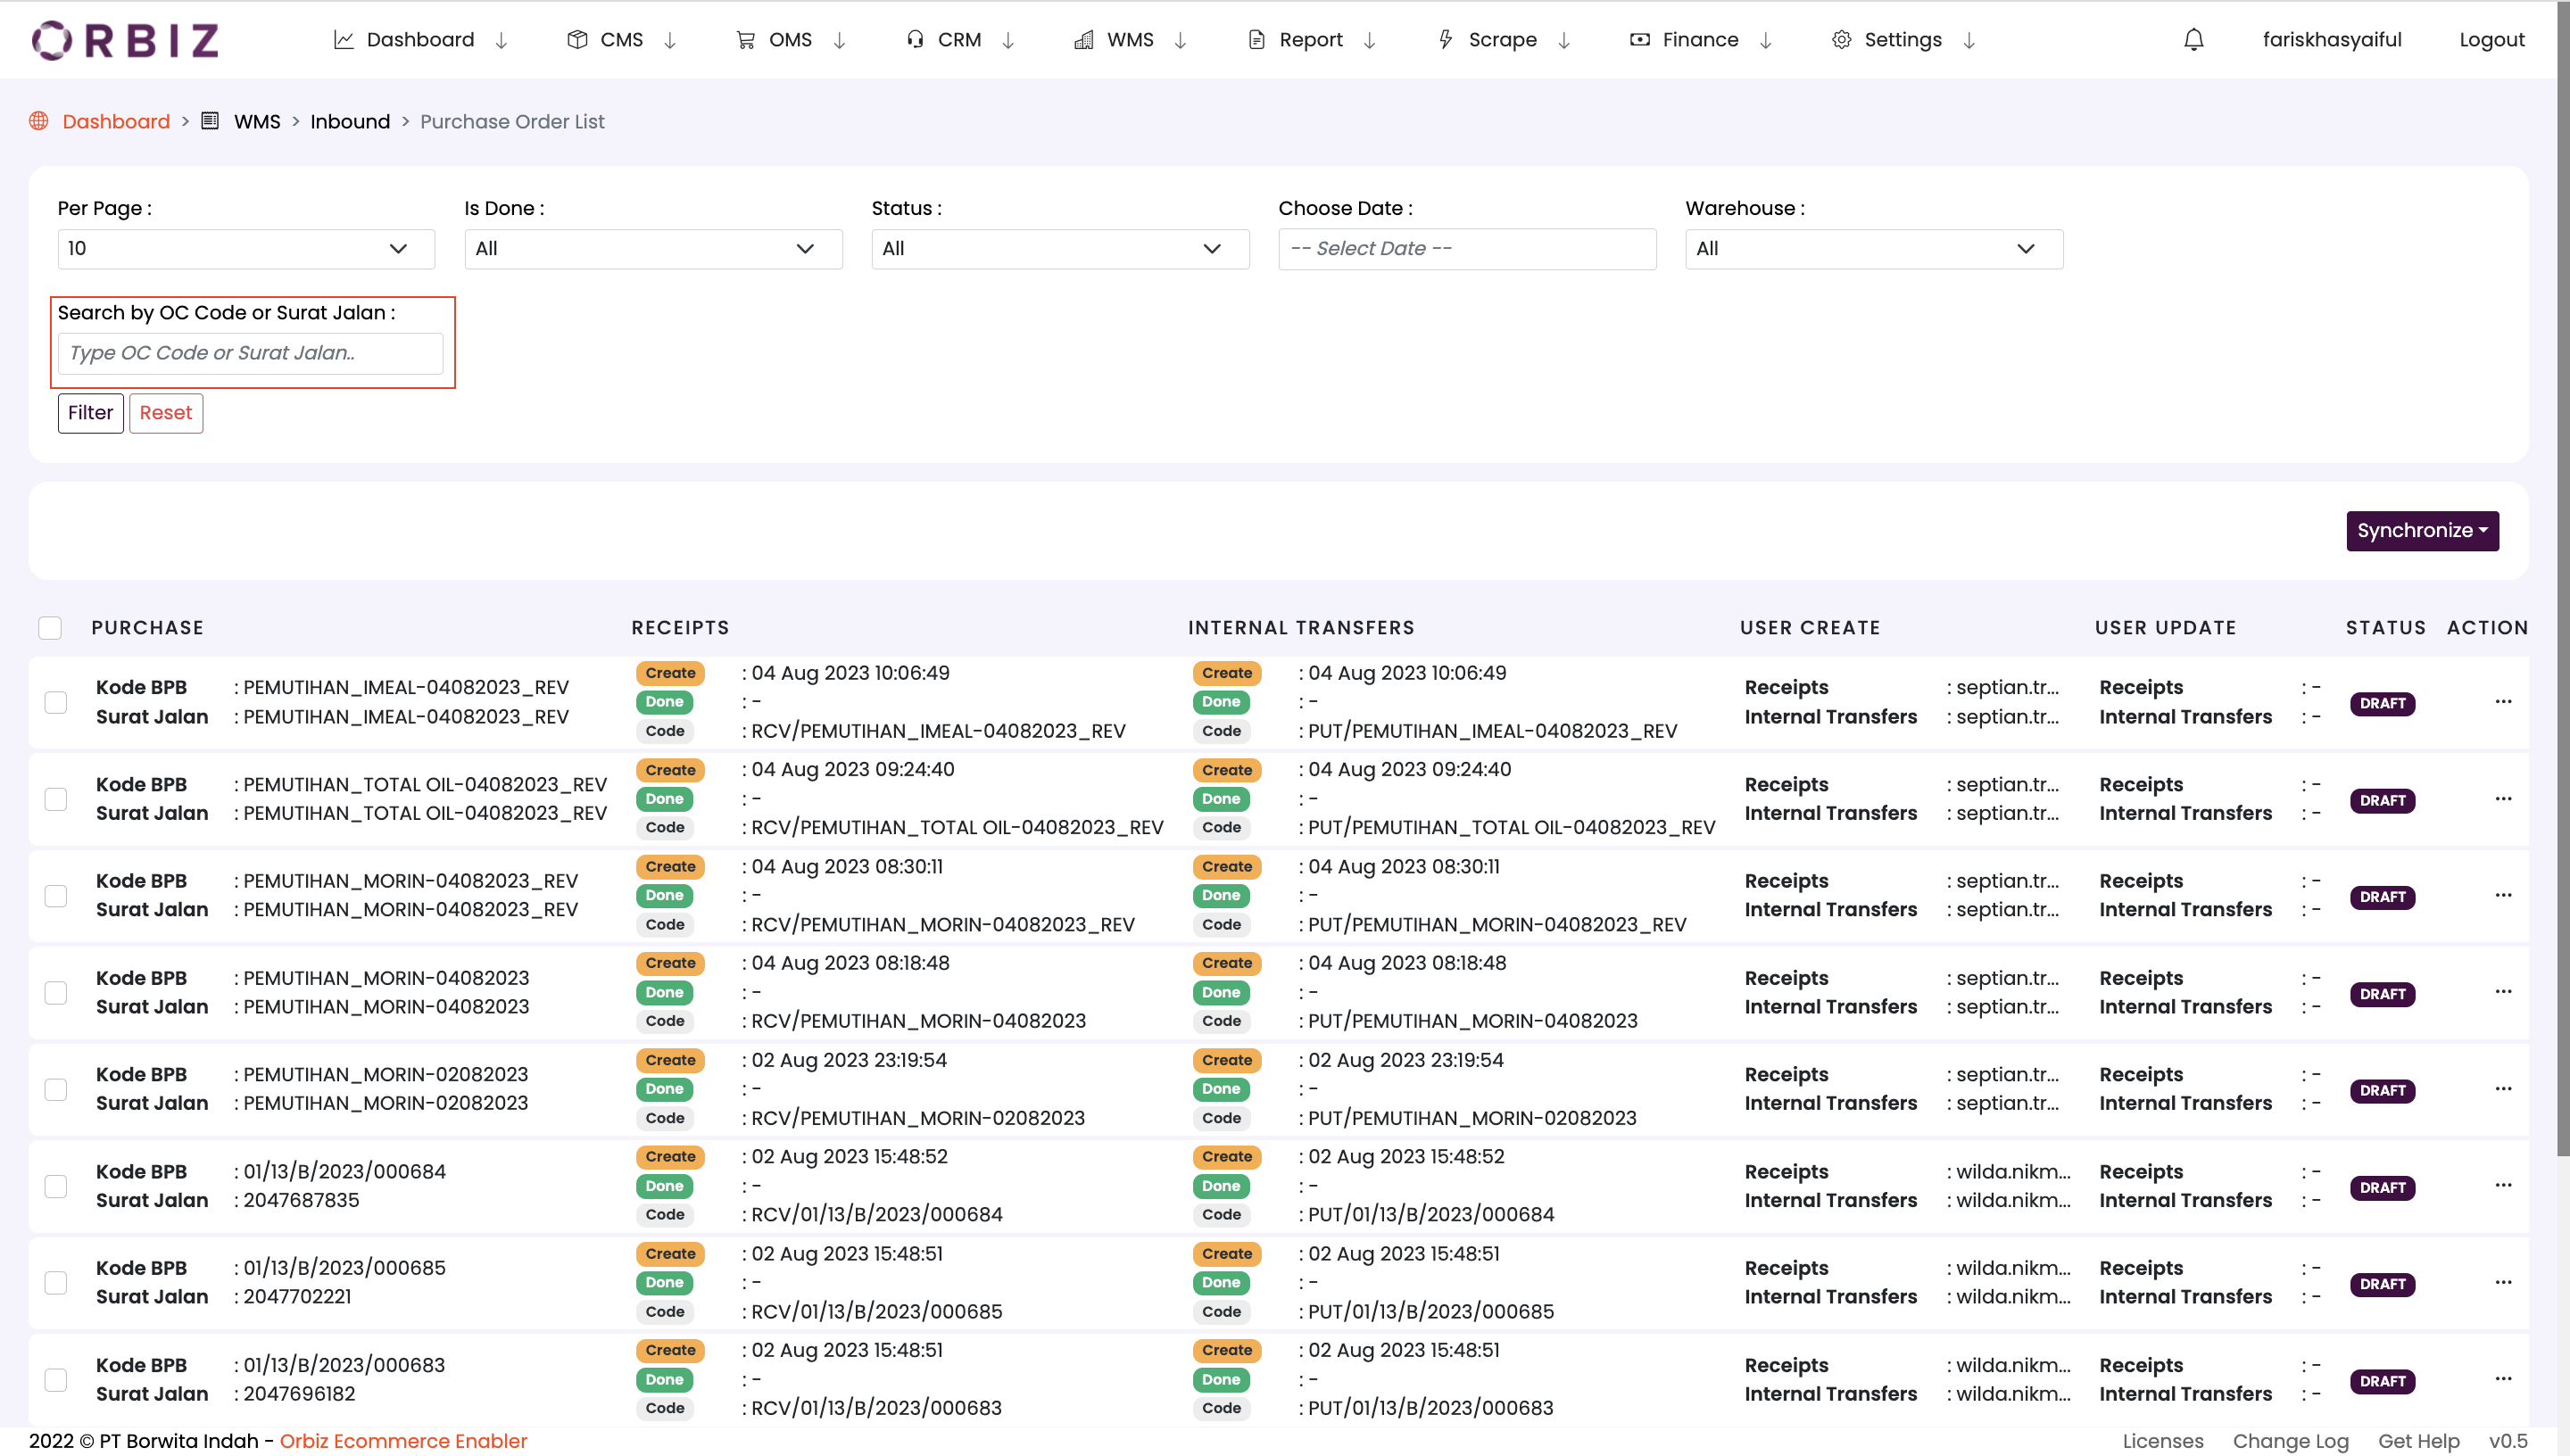The height and width of the screenshot is (1456, 2570).
Task: Toggle the select-all checkbox in table header
Action: 50,628
